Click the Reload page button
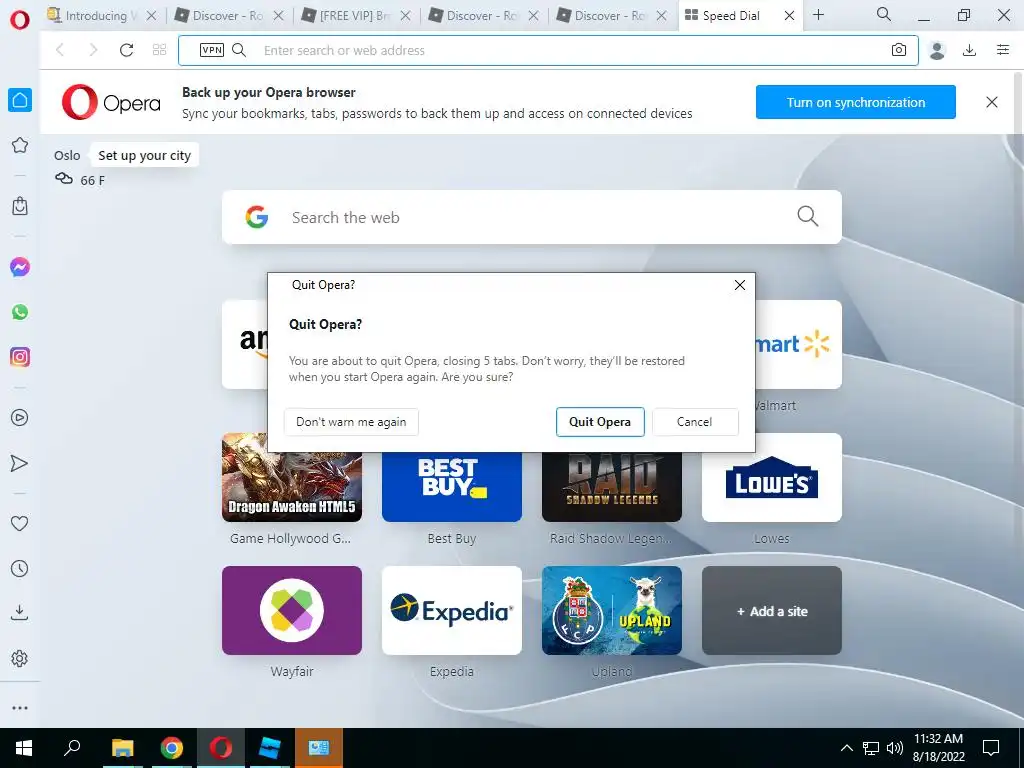 coord(126,50)
